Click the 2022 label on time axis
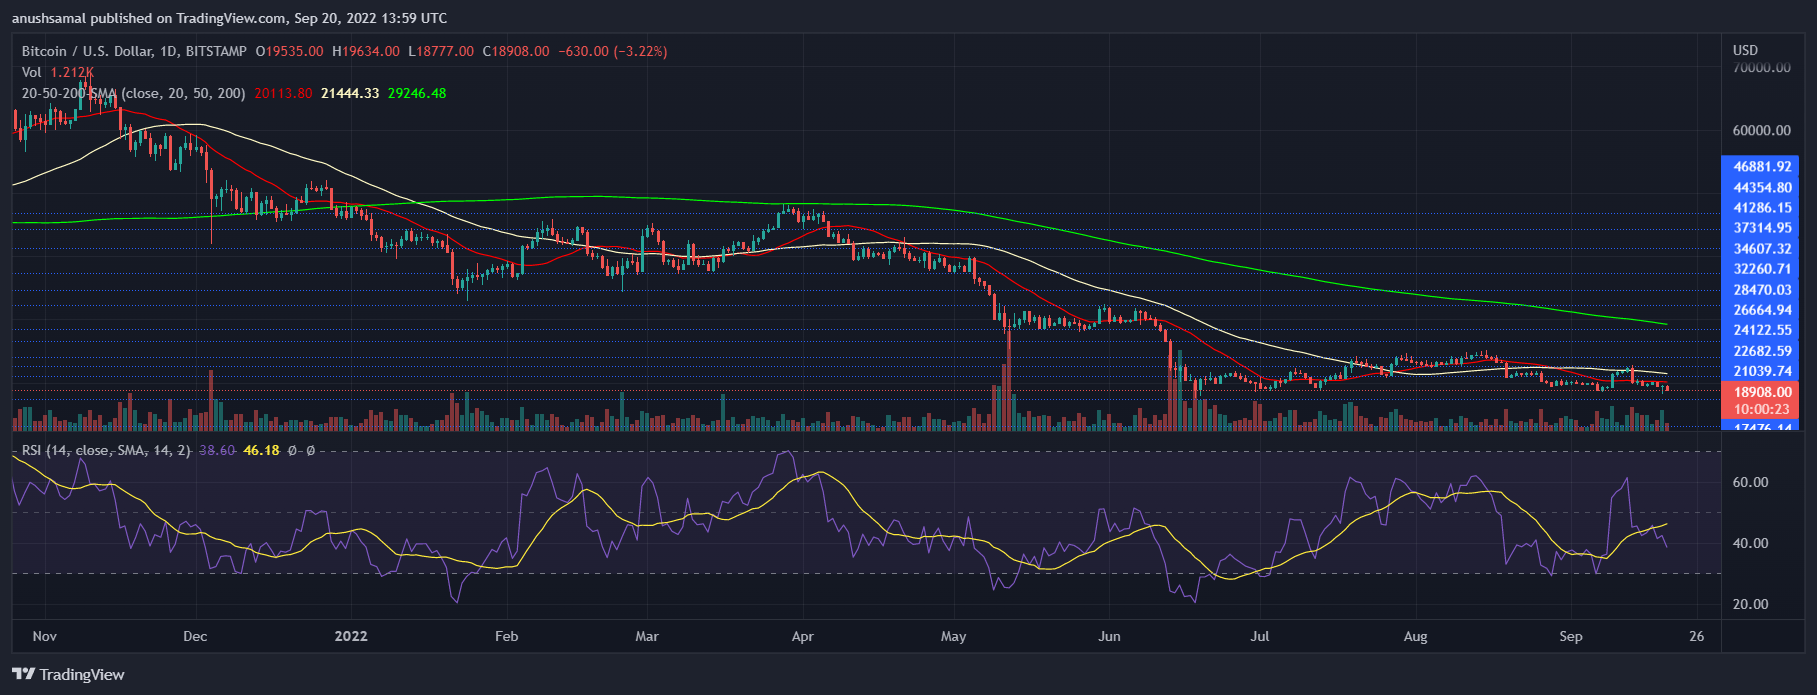1817x695 pixels. click(351, 636)
